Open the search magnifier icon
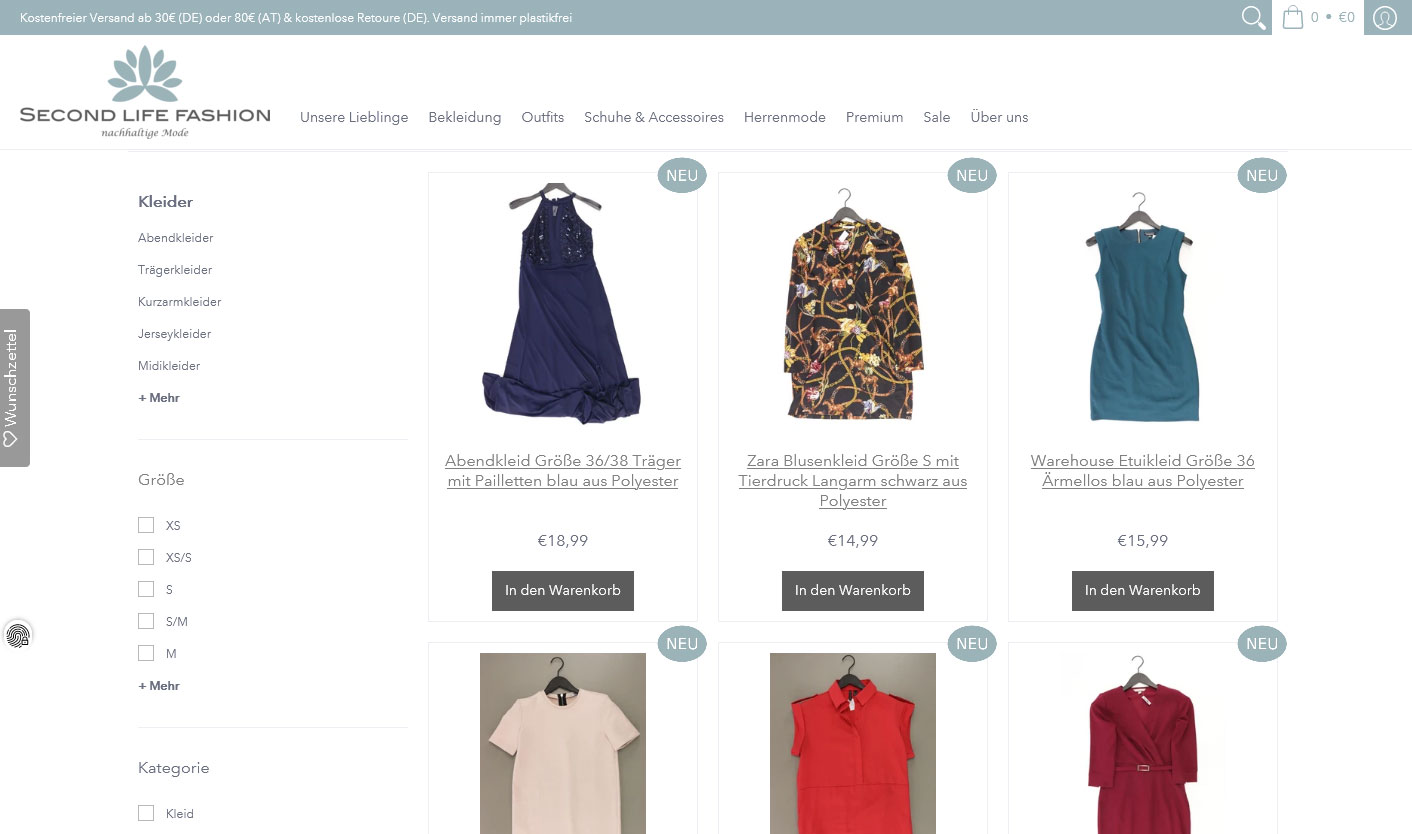Viewport: 1412px width, 834px height. pyautogui.click(x=1253, y=18)
